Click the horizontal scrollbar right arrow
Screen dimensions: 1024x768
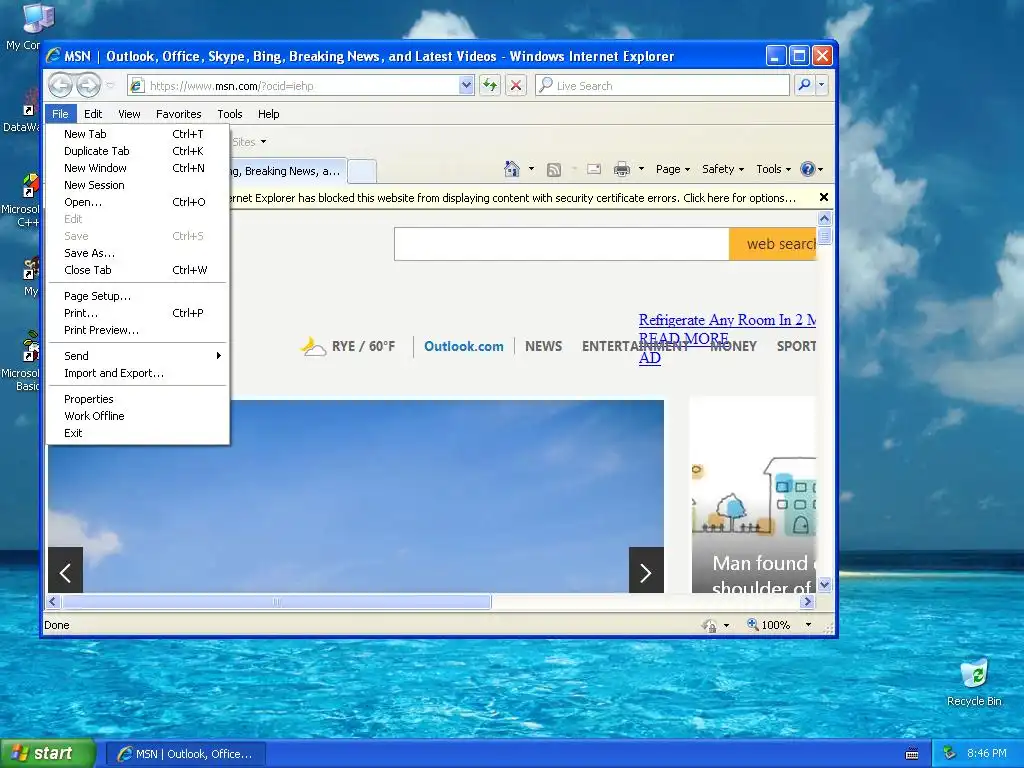click(x=808, y=601)
